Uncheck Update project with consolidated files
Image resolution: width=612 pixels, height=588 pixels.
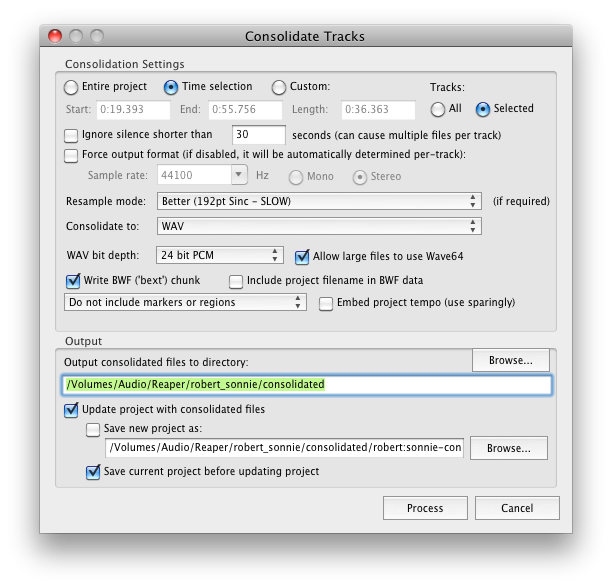[x=71, y=410]
